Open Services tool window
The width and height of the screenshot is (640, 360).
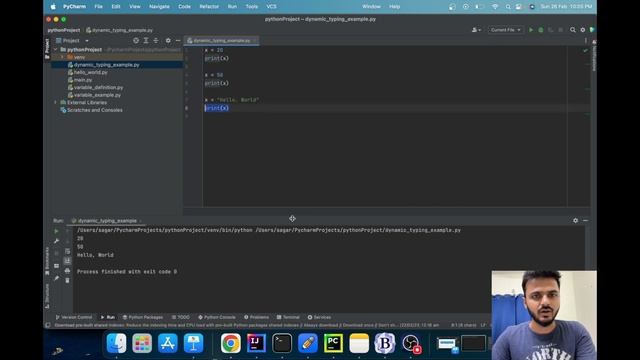coord(319,317)
